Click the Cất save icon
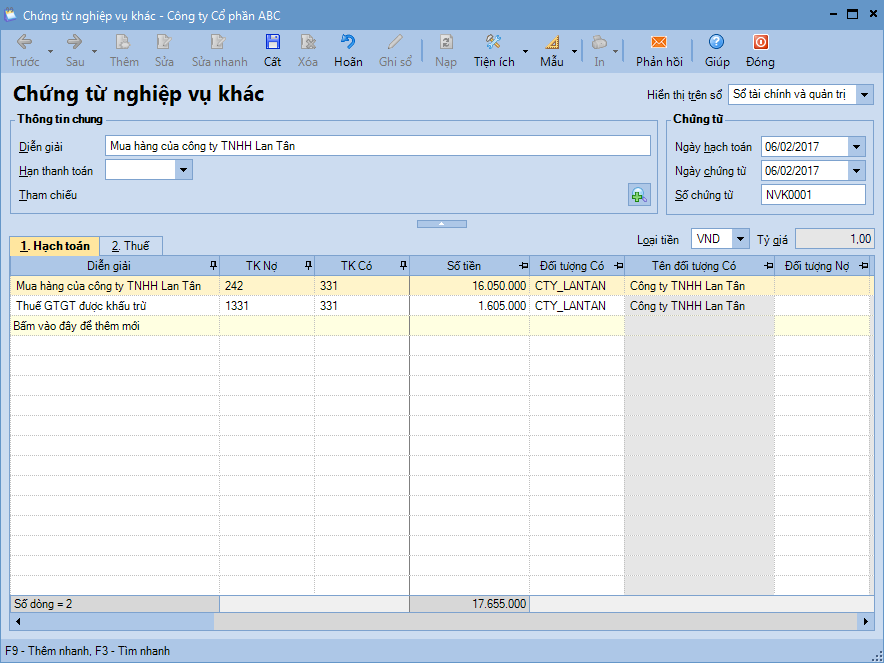The height and width of the screenshot is (663, 884). coord(272,43)
